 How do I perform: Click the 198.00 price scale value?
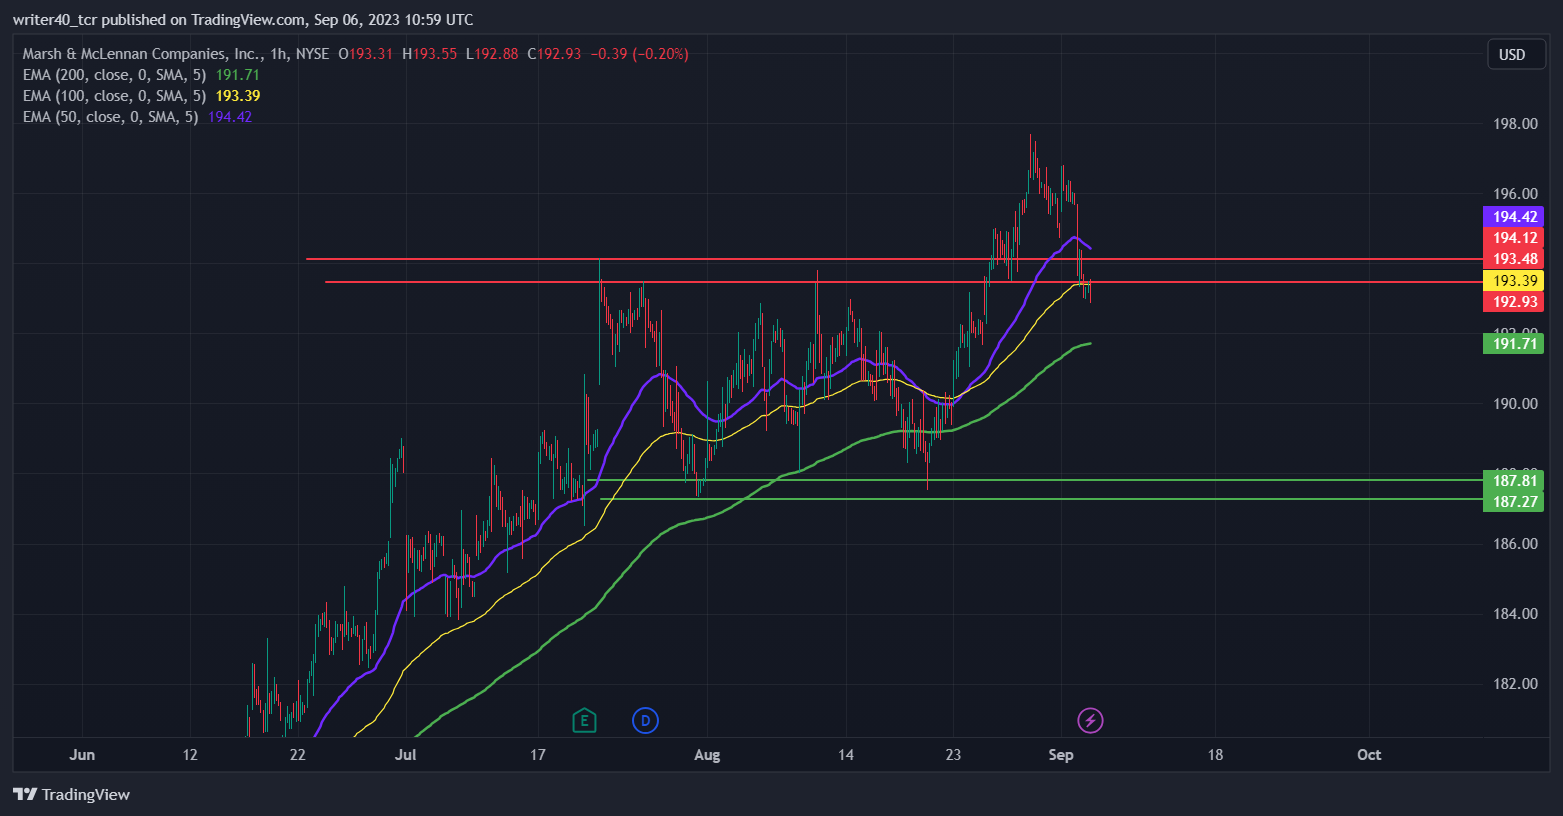click(x=1515, y=124)
